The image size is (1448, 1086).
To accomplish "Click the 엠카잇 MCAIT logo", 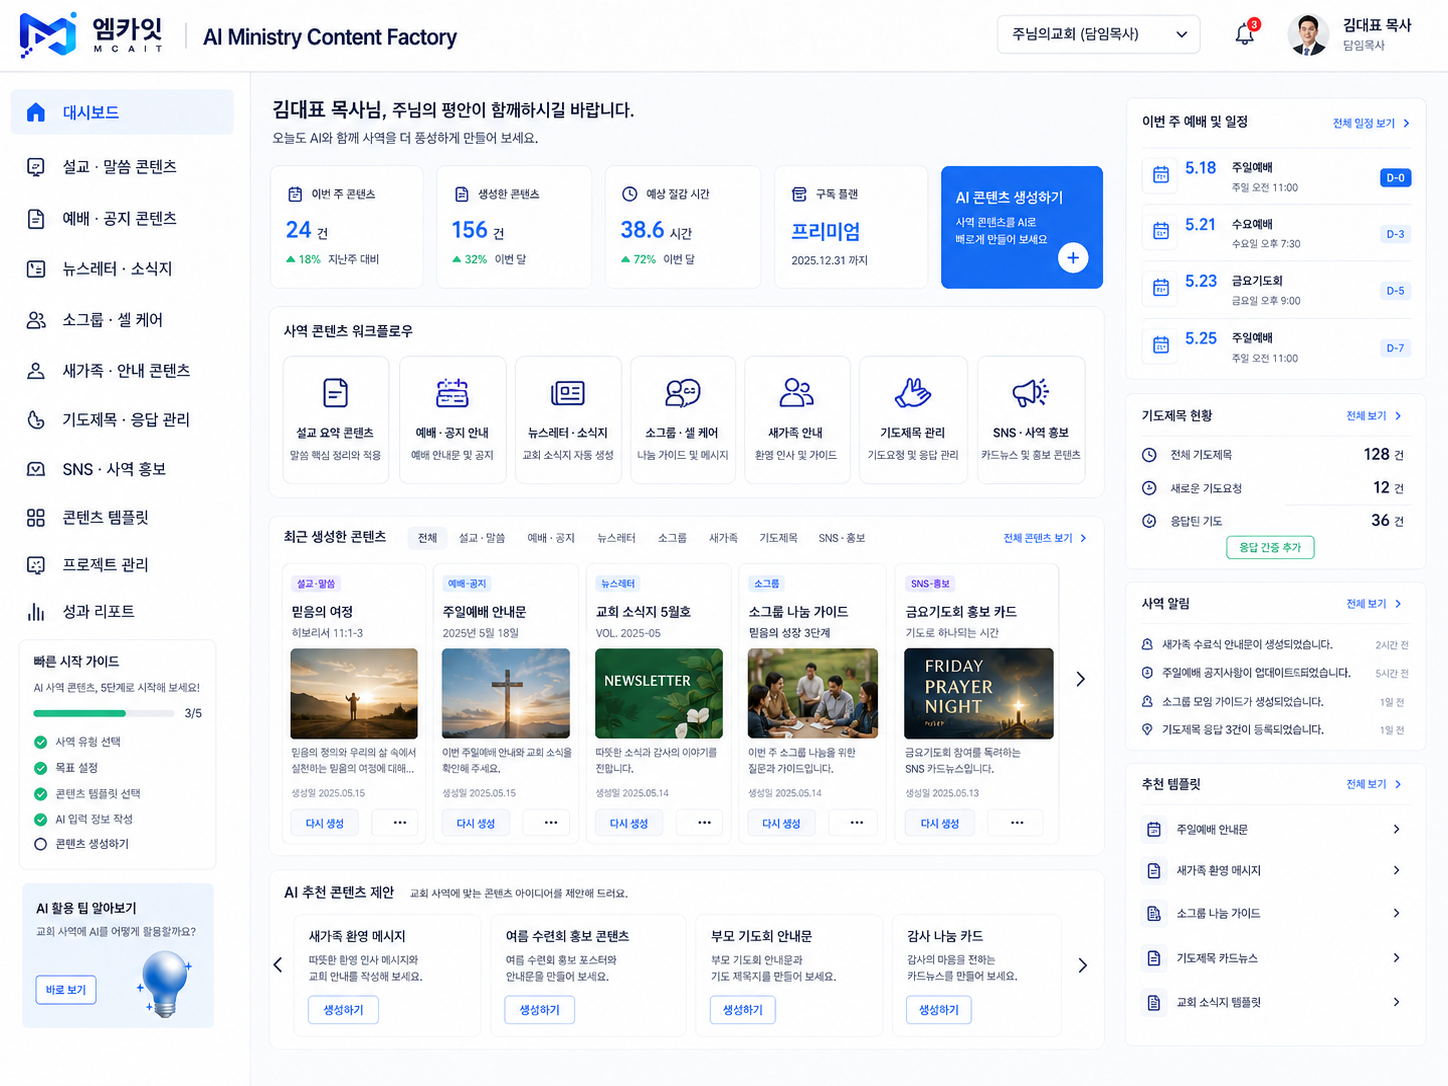I will 92,35.
